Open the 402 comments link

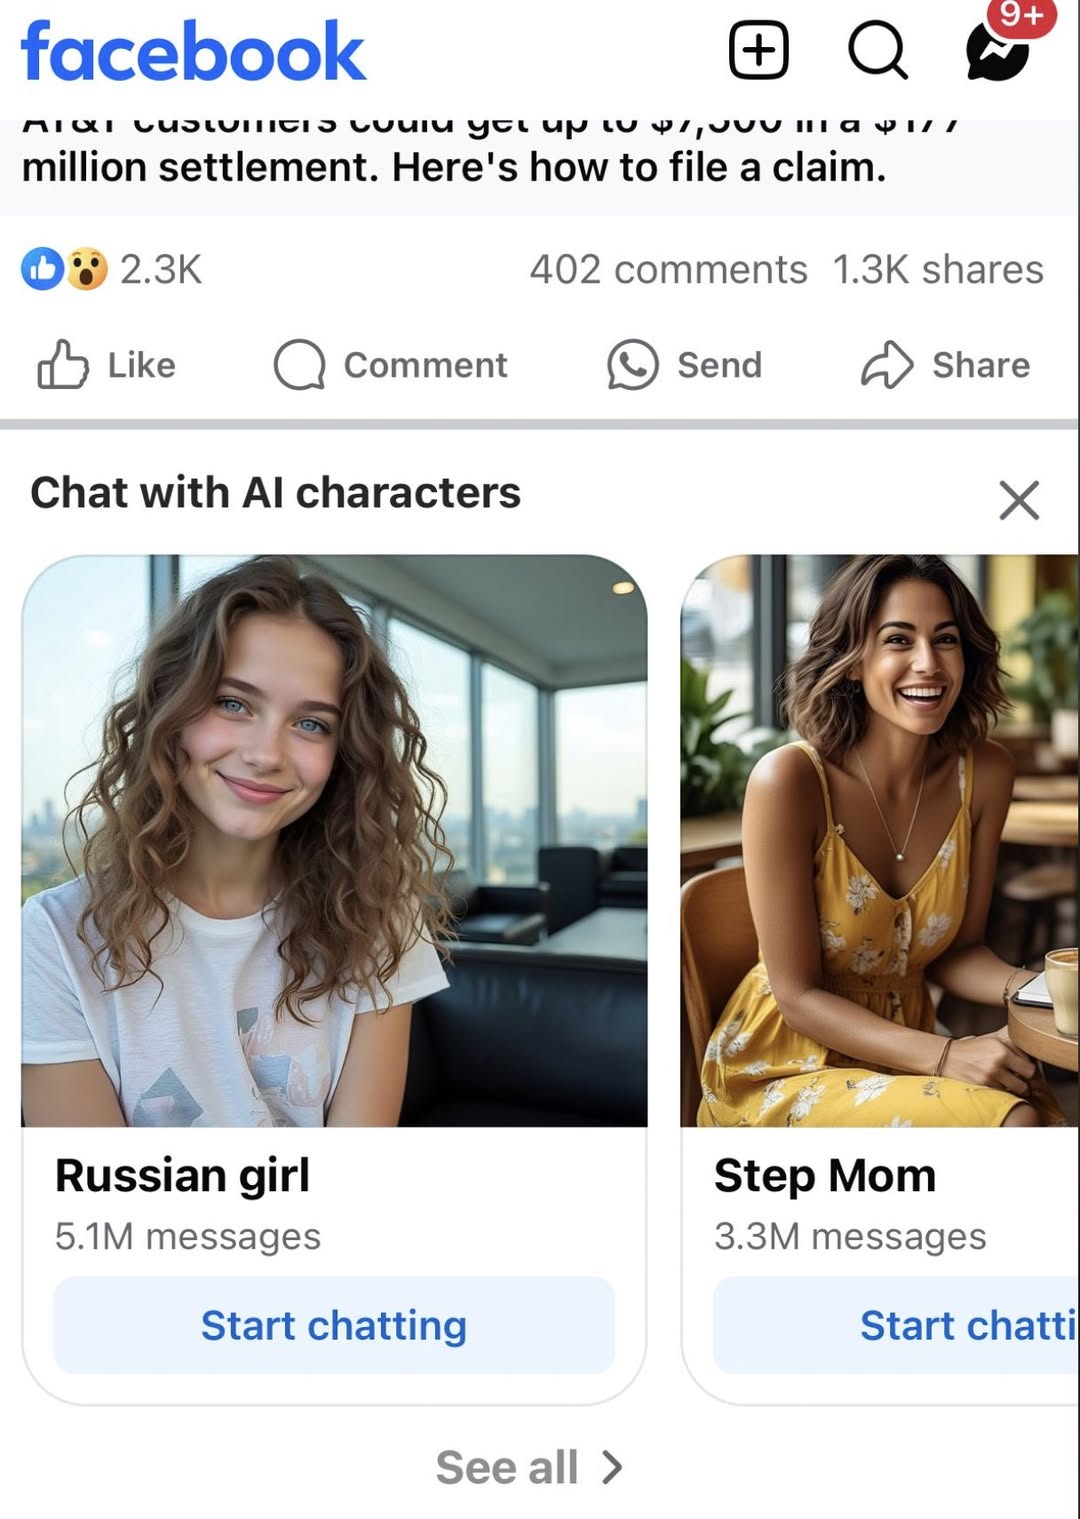[668, 269]
